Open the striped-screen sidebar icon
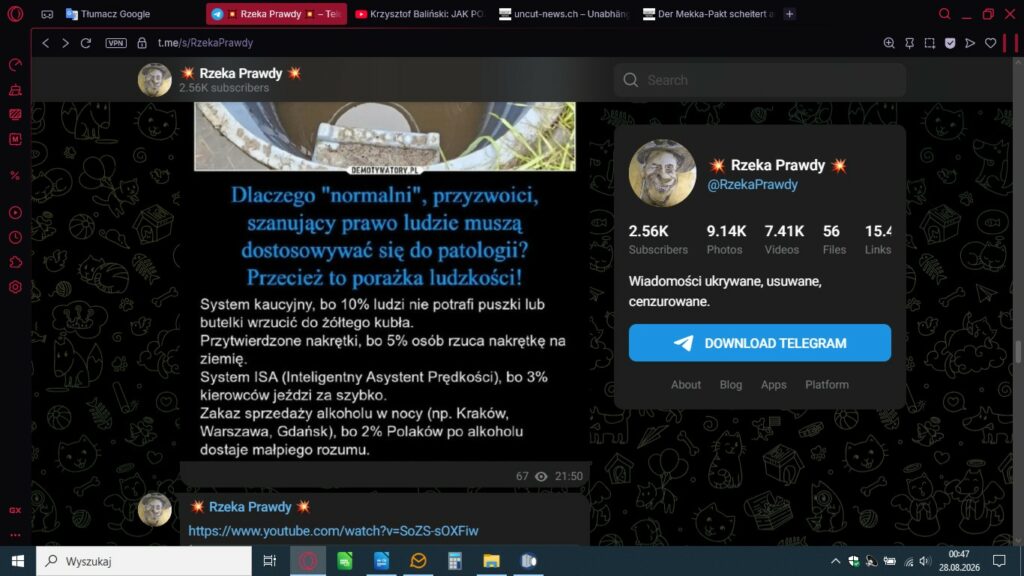Viewport: 1024px width, 576px height. (x=15, y=114)
